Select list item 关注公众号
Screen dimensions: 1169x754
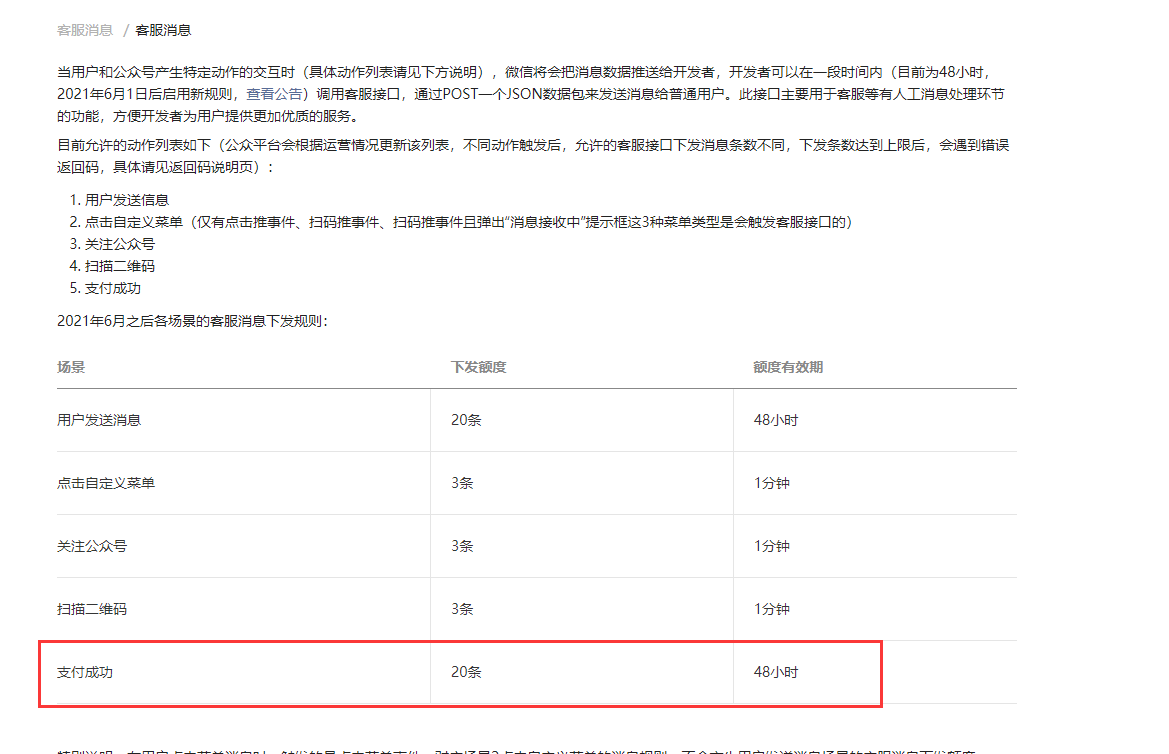[x=119, y=244]
